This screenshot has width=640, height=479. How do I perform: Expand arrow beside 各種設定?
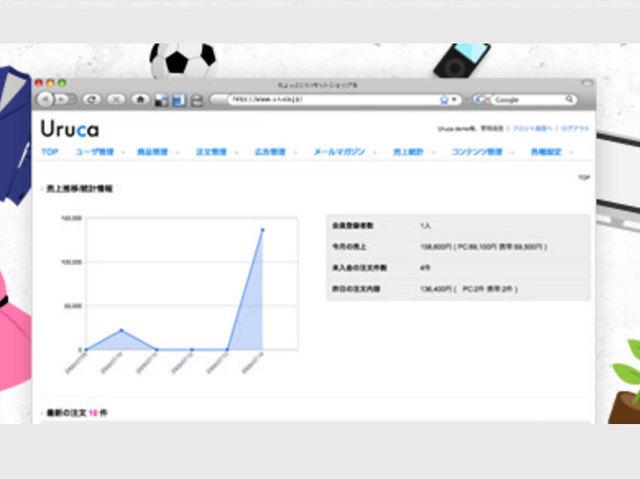point(571,153)
